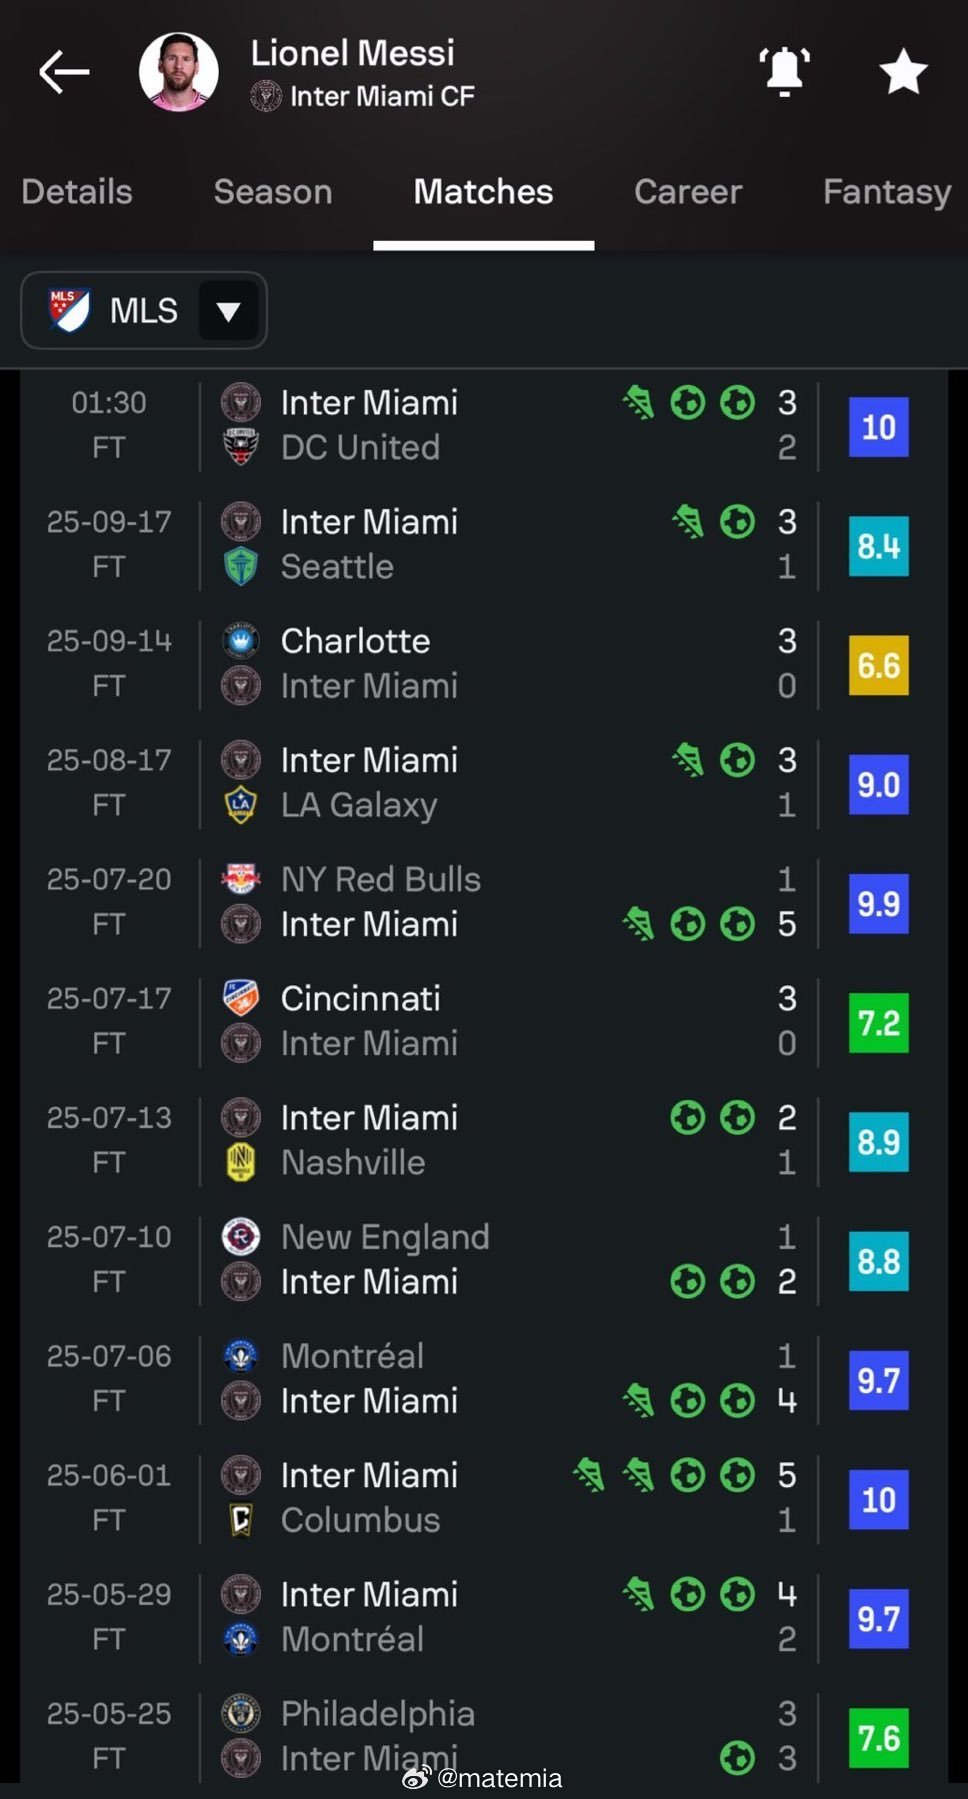The image size is (968, 1799).
Task: Open the Cincinnati vs Inter Miami match
Action: click(x=484, y=1021)
